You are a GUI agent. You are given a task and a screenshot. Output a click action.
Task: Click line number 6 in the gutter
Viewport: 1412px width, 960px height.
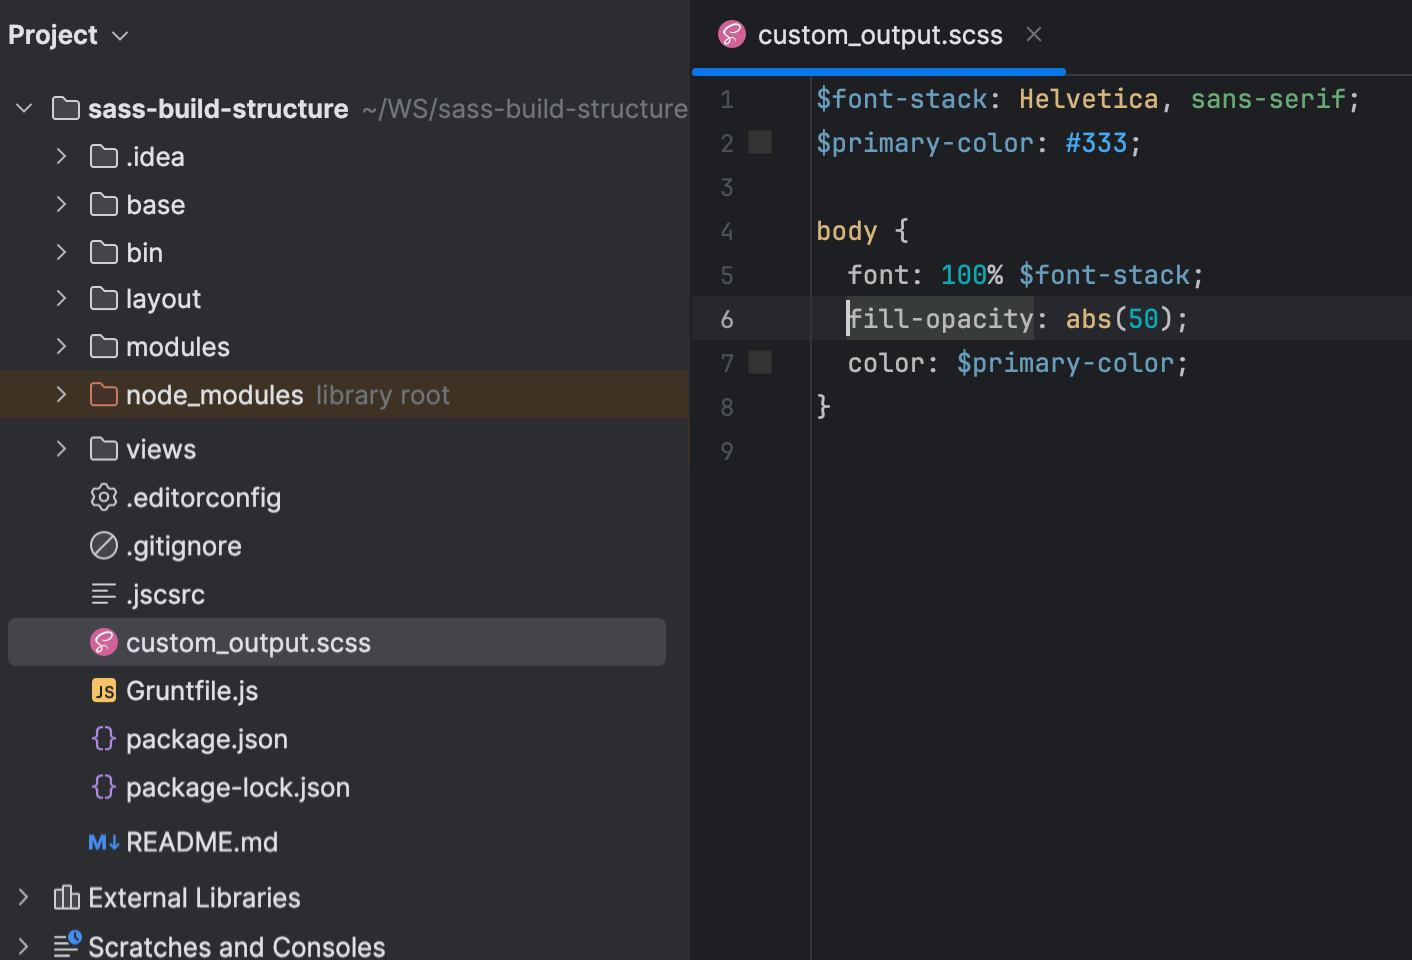click(727, 318)
